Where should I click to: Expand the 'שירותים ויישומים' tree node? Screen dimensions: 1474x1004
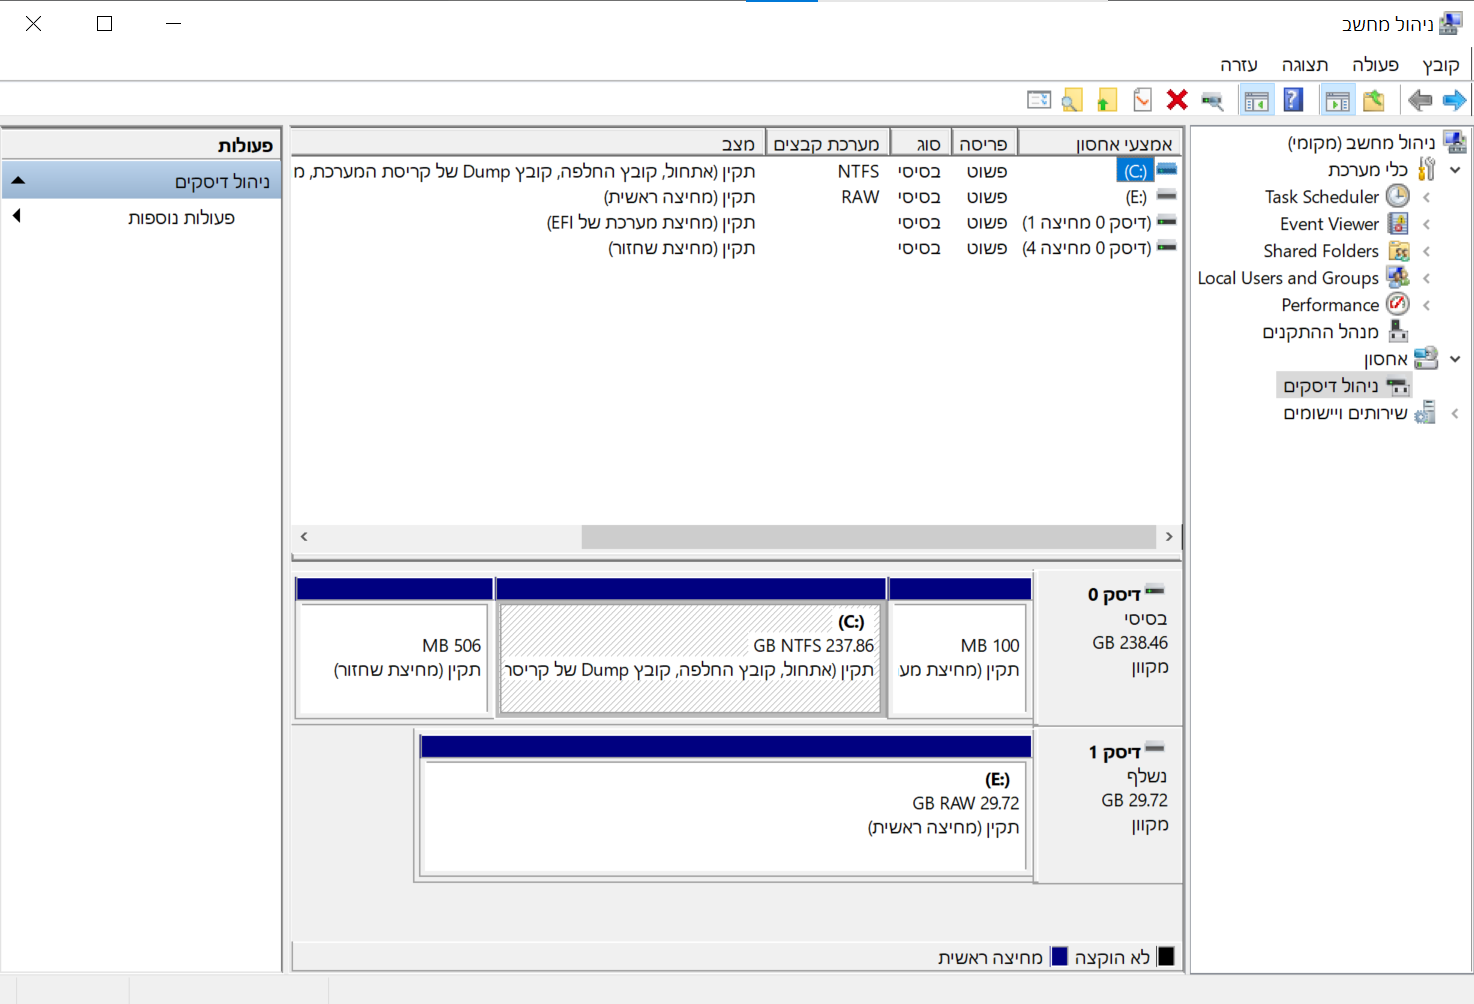pyautogui.click(x=1454, y=413)
